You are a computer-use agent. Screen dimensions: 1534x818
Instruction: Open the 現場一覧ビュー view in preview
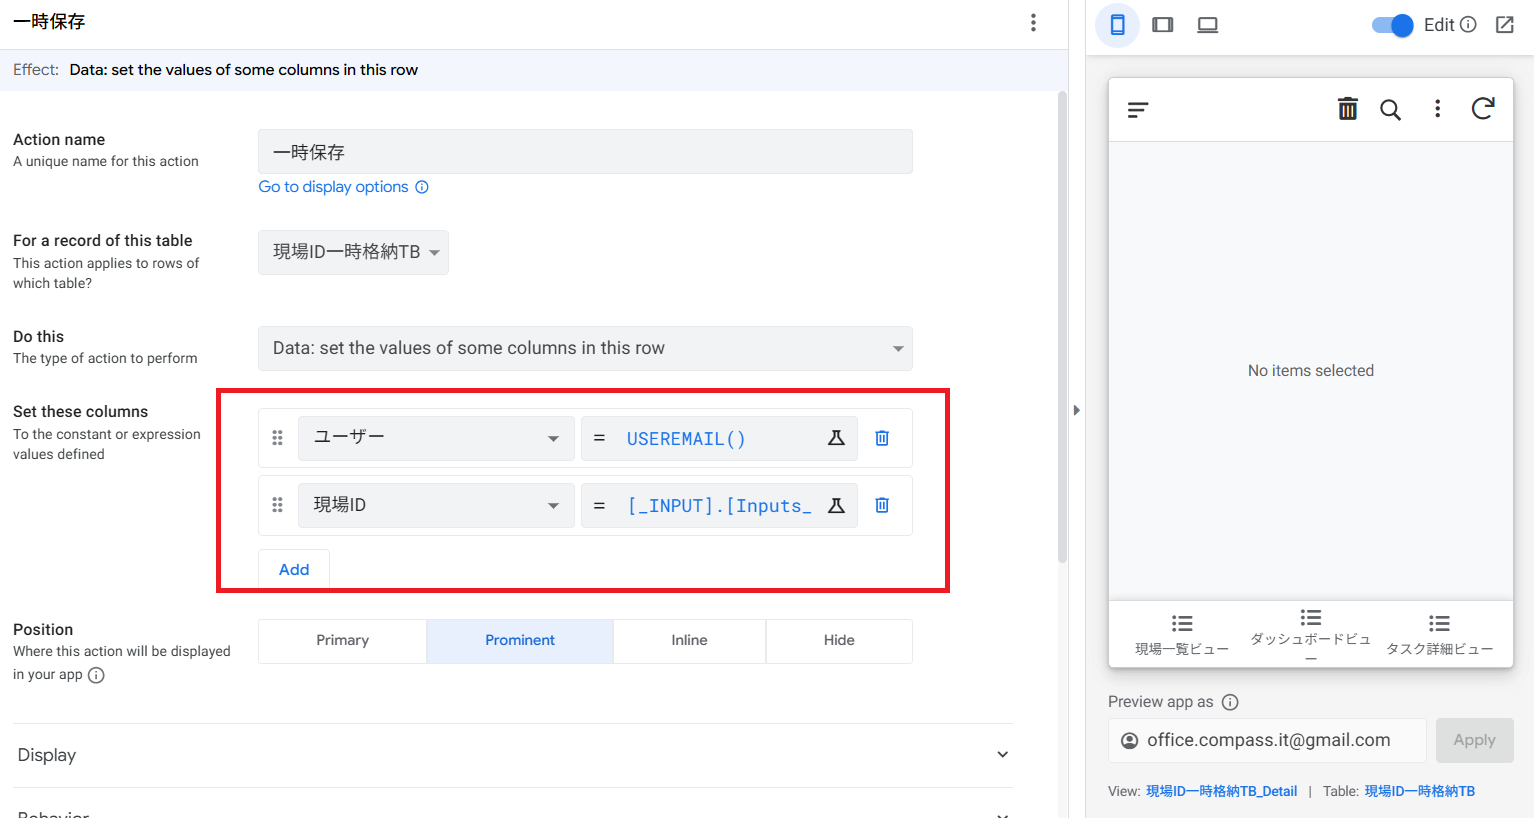[1182, 635]
